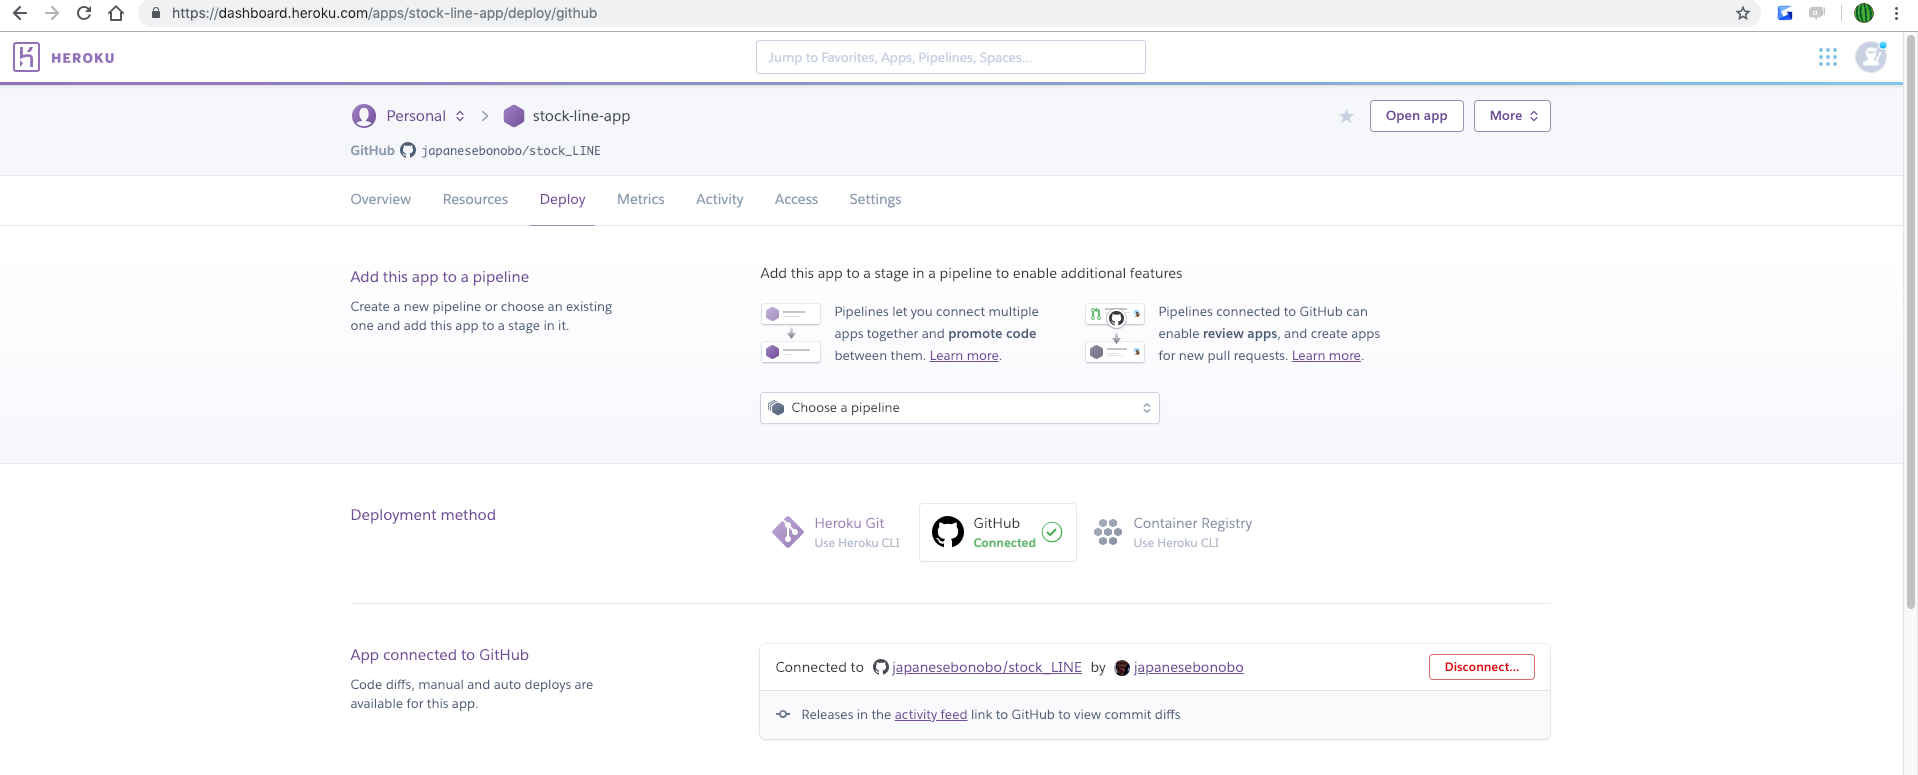The height and width of the screenshot is (775, 1918).
Task: Click the page vertical scrollbar
Action: [1911, 320]
